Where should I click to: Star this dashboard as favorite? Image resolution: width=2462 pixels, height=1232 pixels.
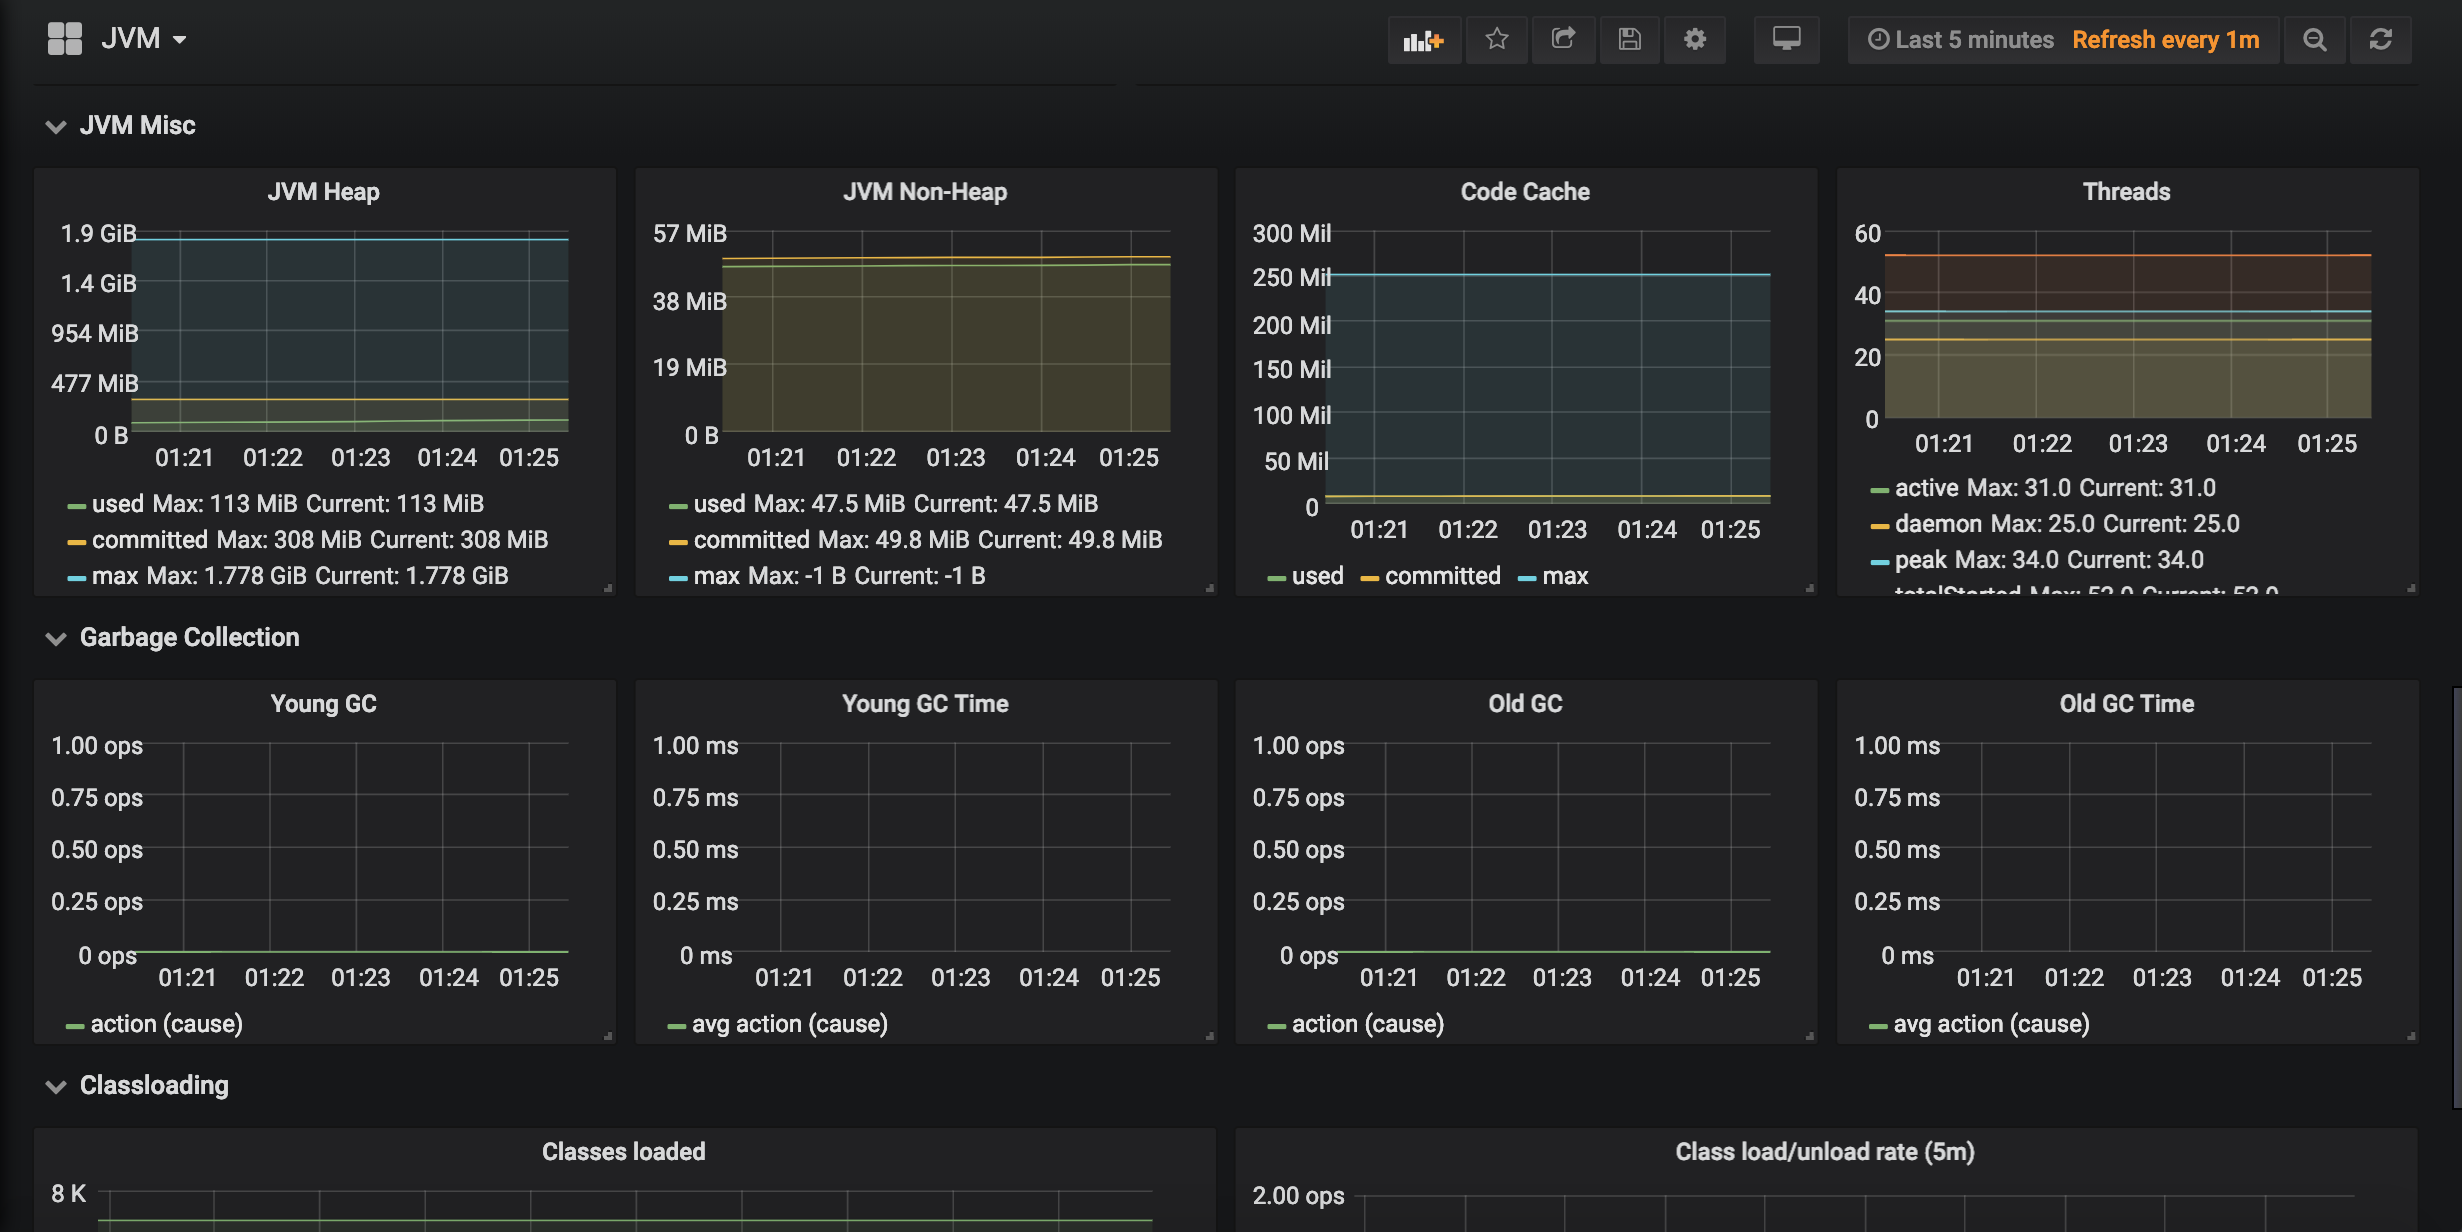click(1496, 40)
